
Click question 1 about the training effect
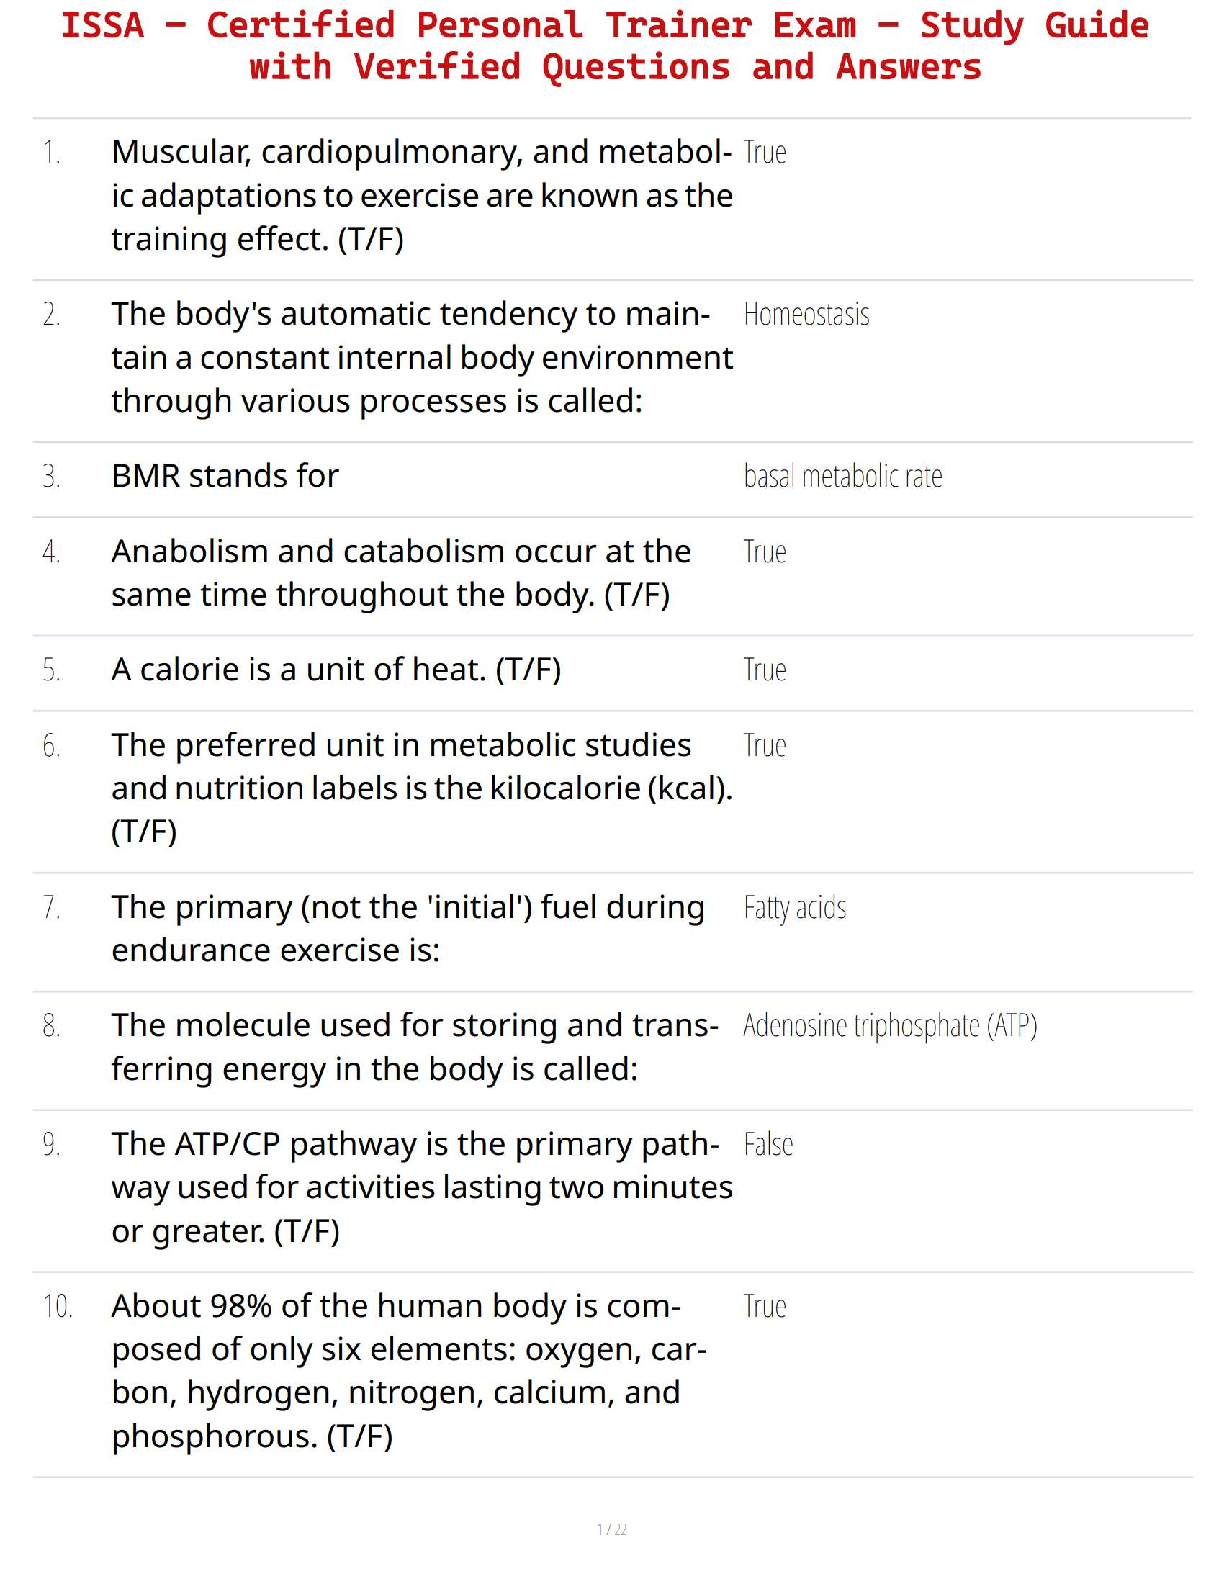click(421, 196)
